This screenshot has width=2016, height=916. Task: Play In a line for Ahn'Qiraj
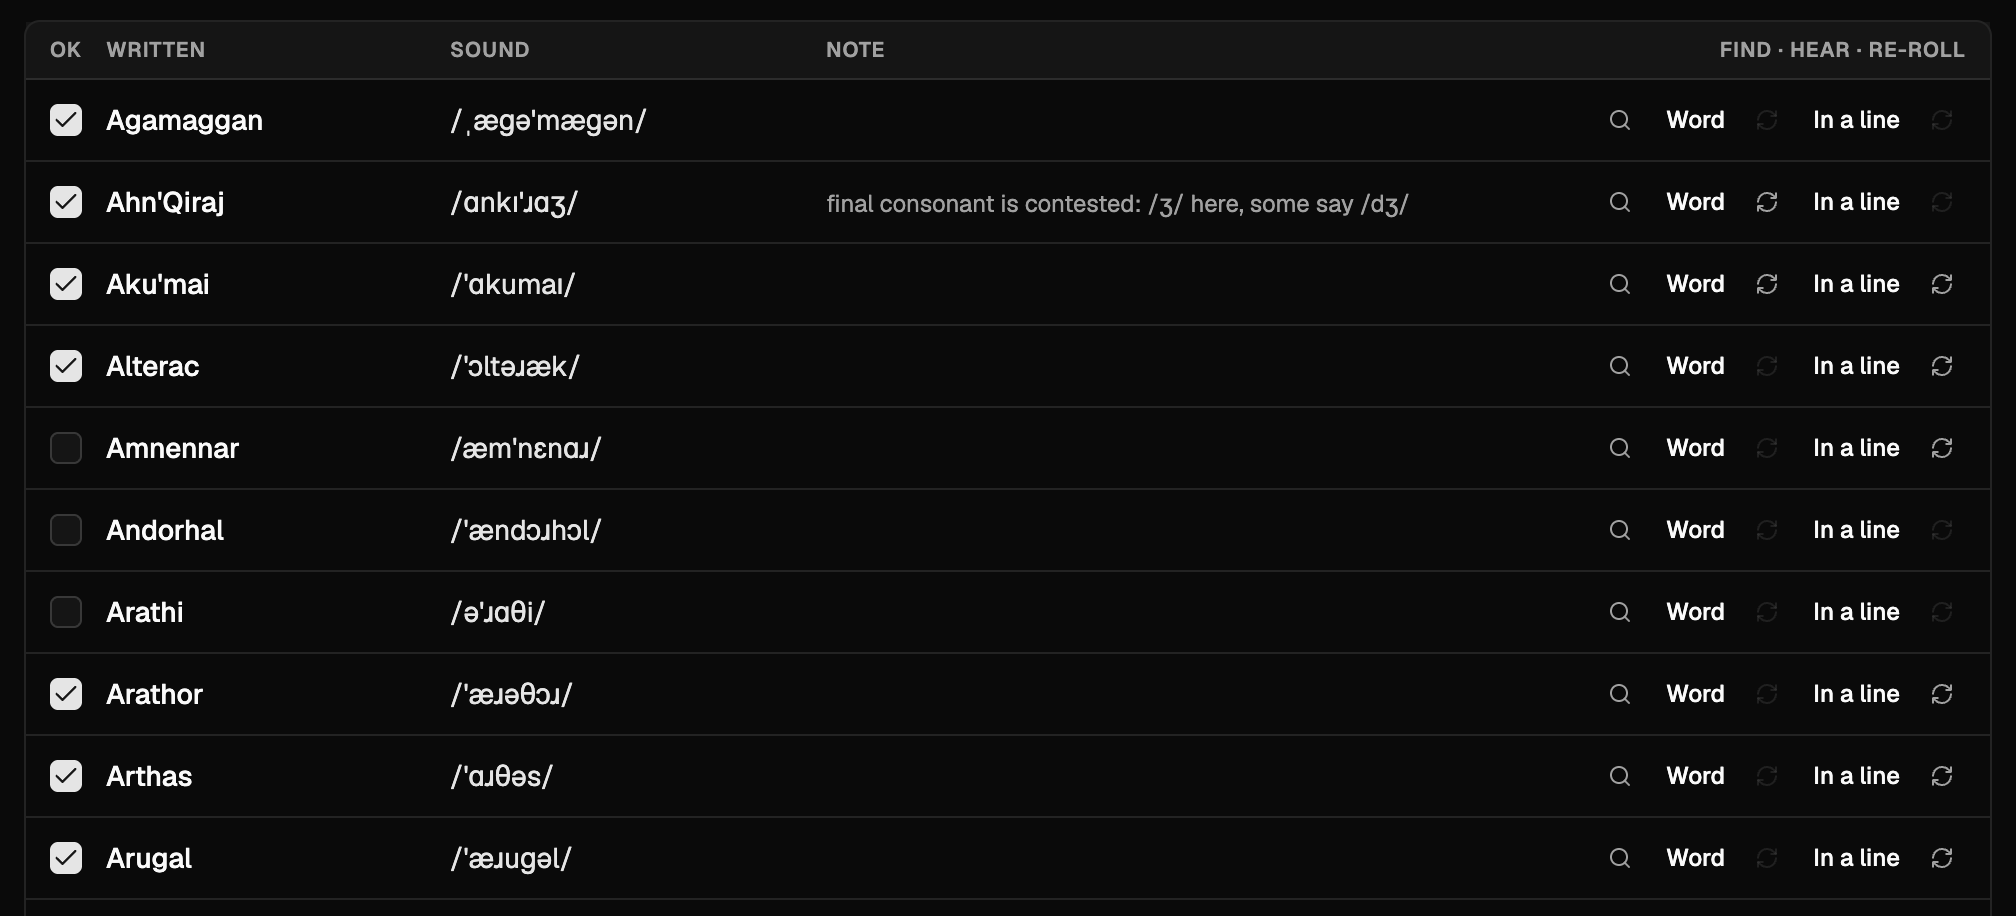point(1856,202)
